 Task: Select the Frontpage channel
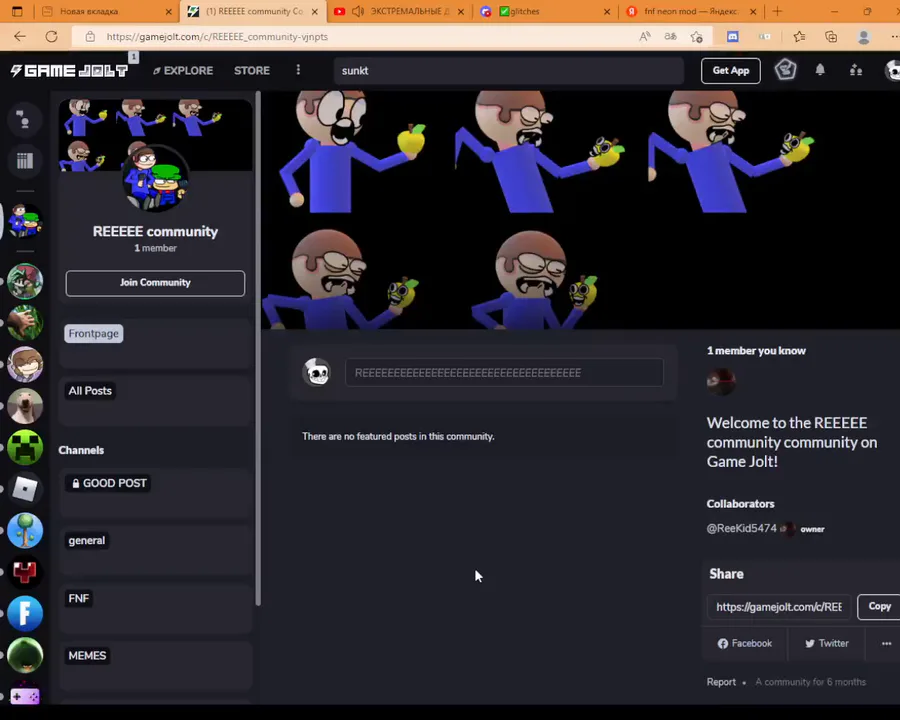[x=94, y=334]
